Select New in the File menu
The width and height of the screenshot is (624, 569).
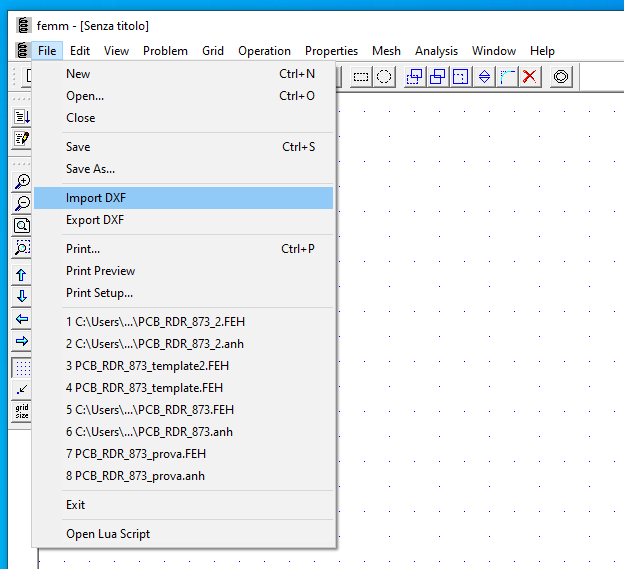point(183,74)
